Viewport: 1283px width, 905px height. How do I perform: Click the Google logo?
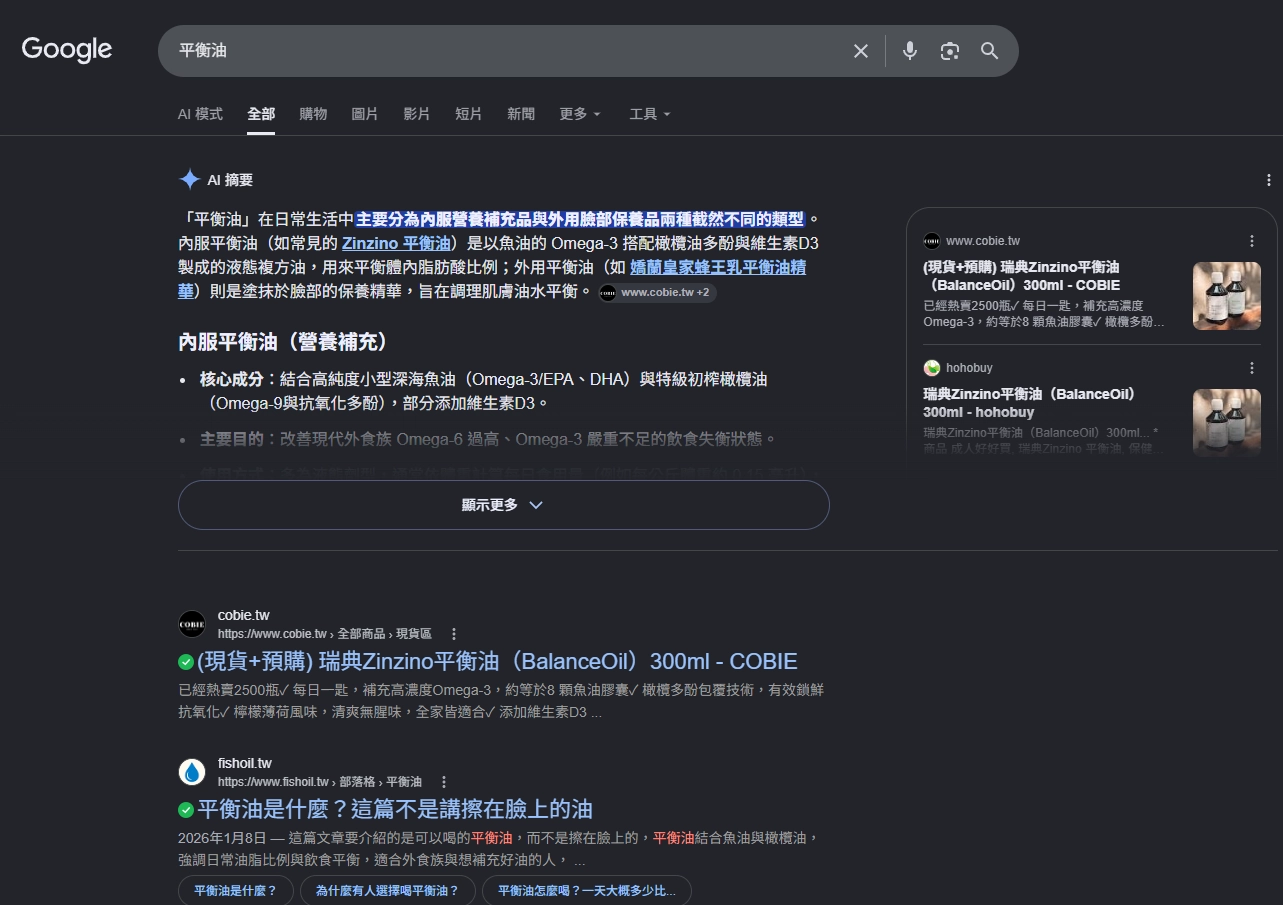click(x=67, y=49)
